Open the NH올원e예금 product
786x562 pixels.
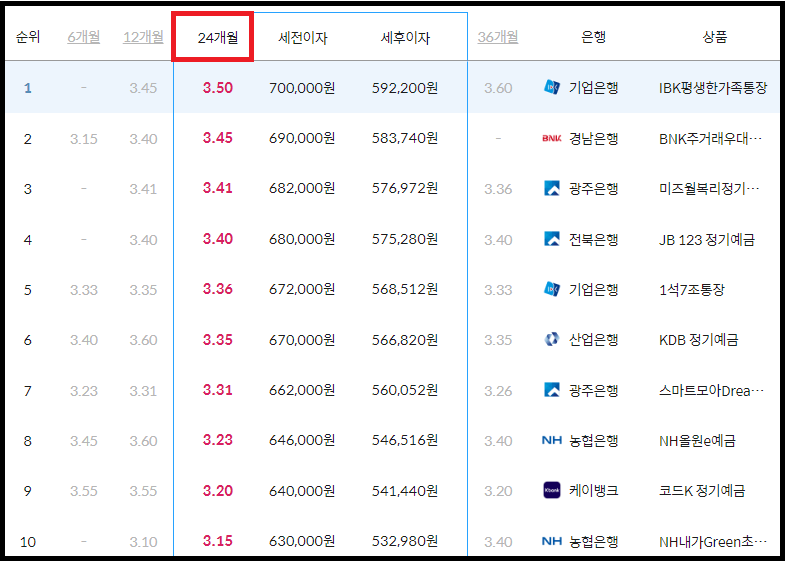(x=697, y=441)
